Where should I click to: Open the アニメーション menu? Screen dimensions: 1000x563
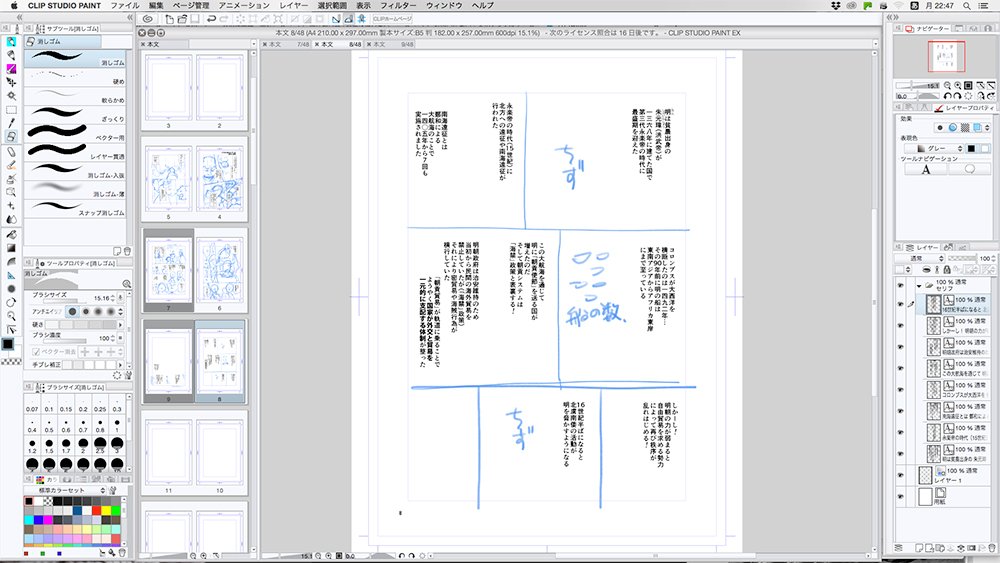244,5
